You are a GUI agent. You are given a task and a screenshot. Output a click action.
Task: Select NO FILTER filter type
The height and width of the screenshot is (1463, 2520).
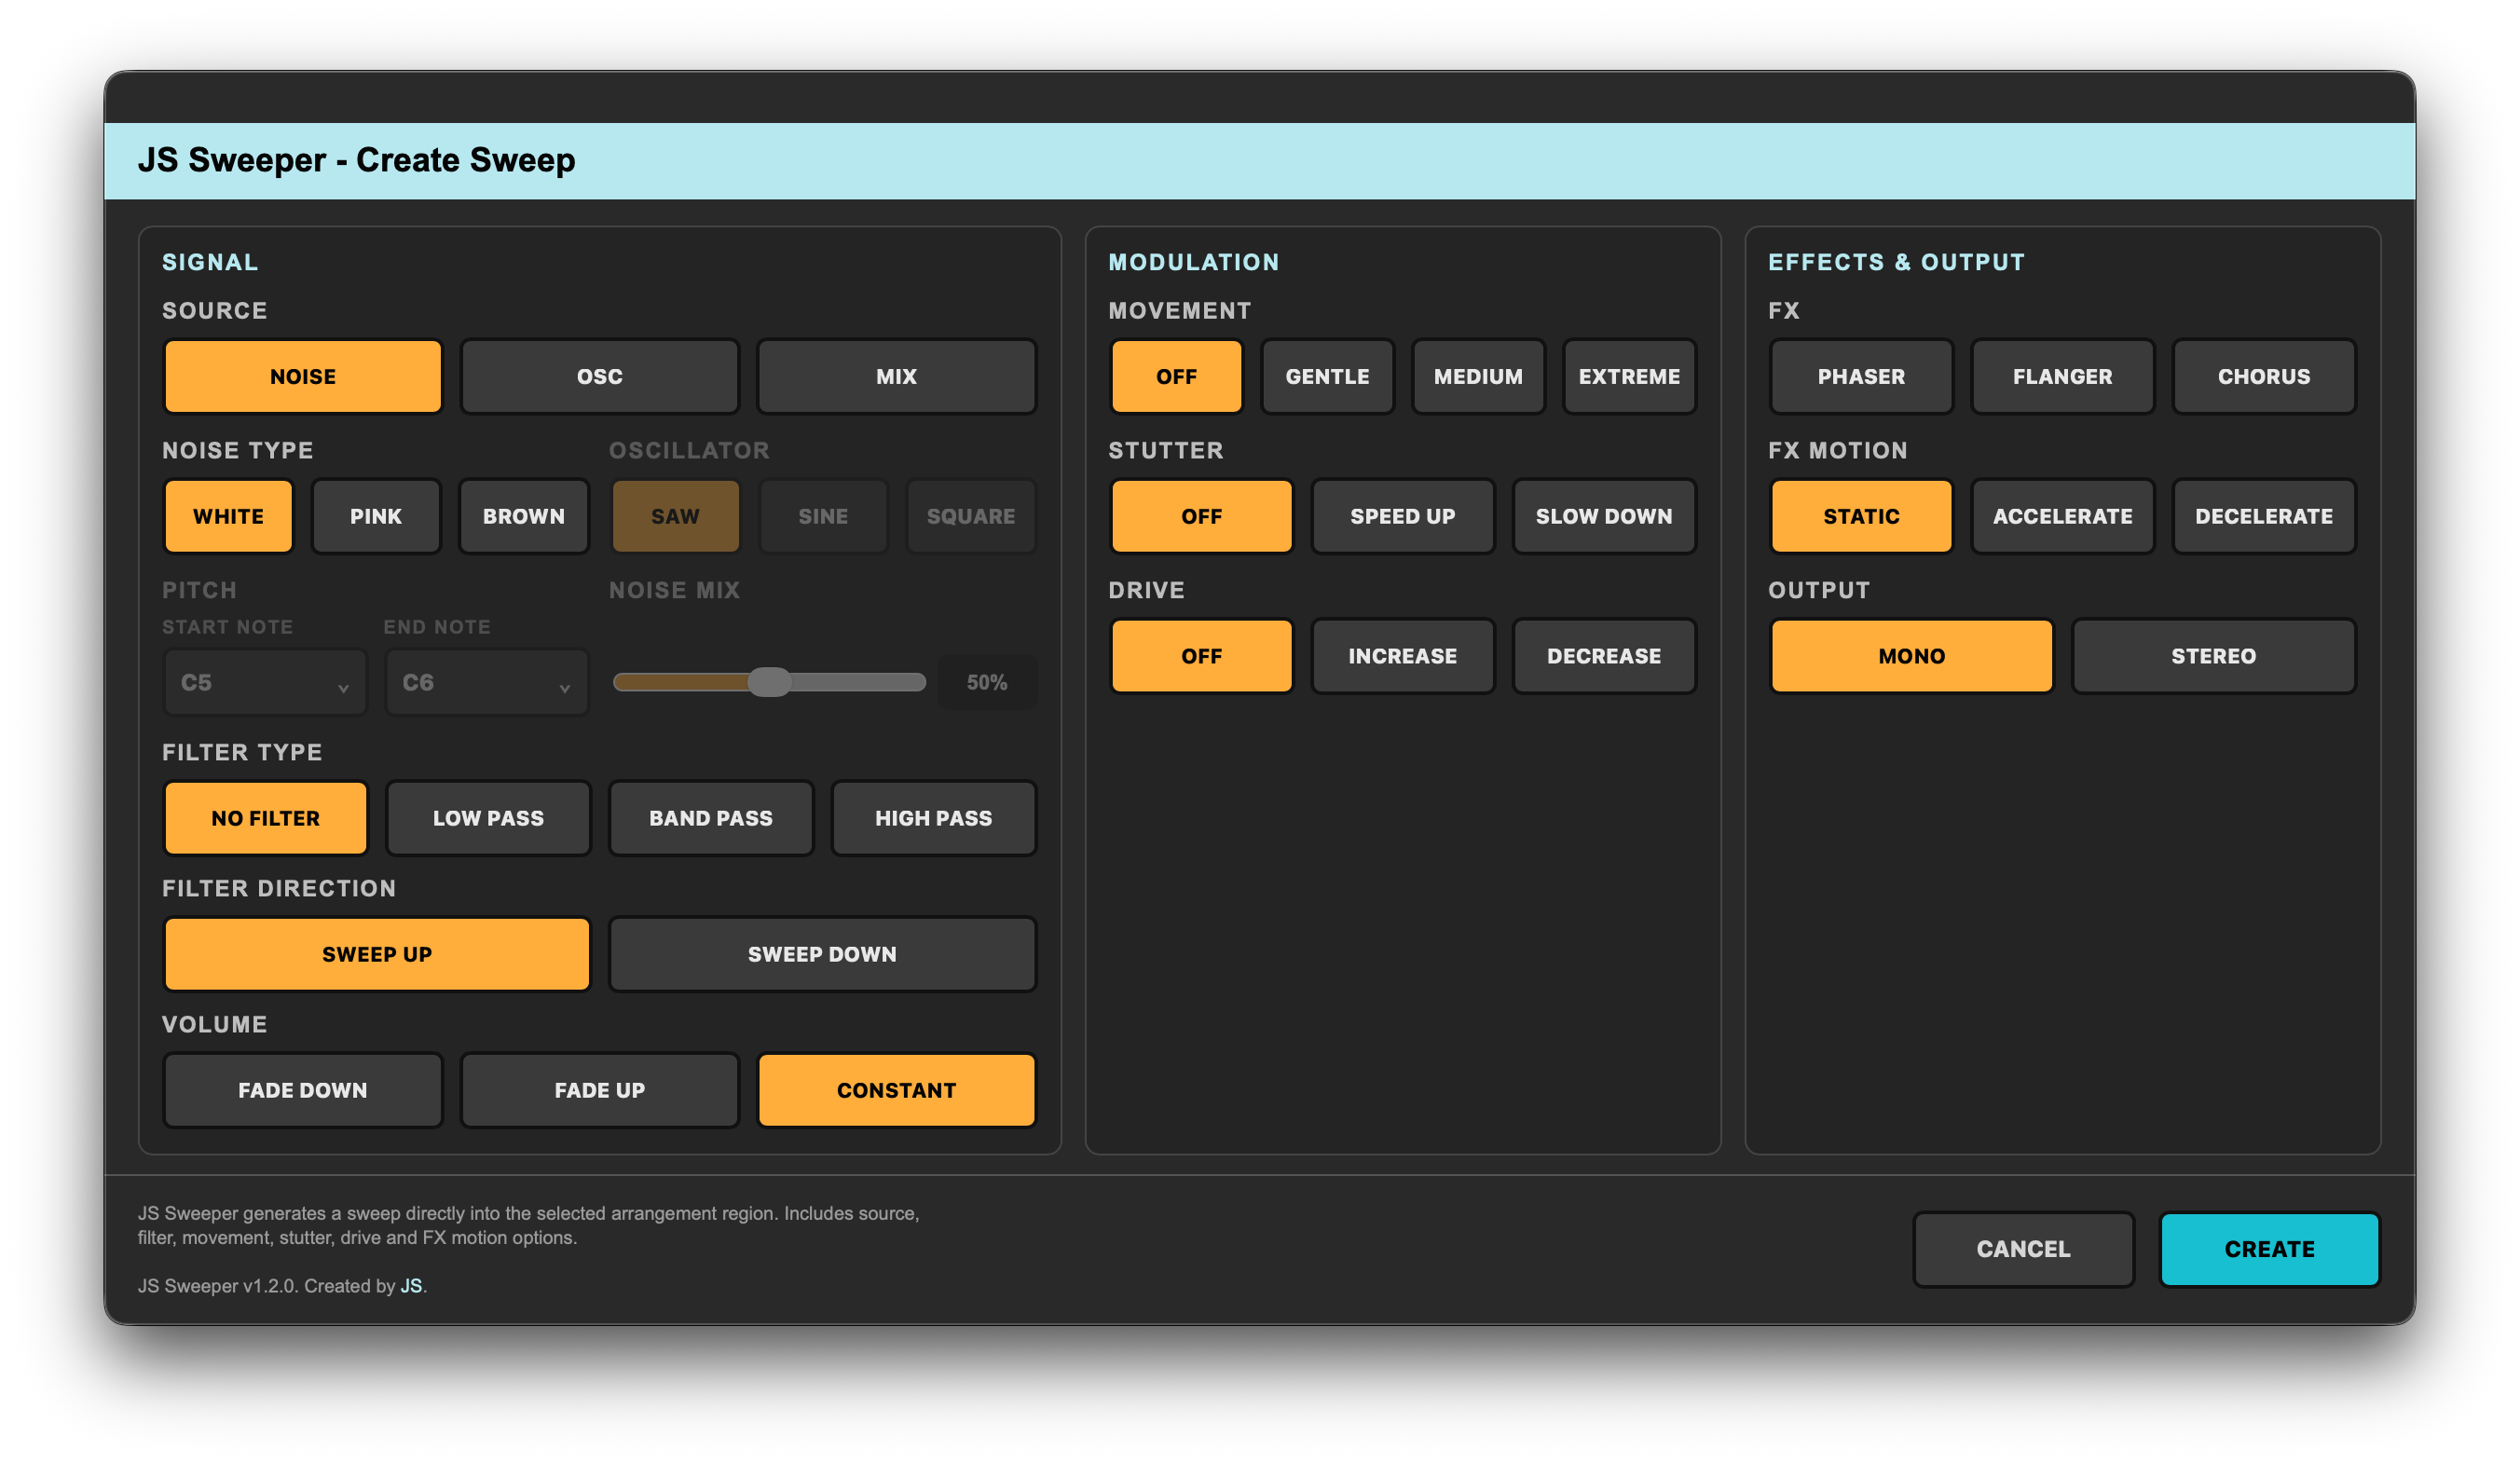pyautogui.click(x=265, y=818)
